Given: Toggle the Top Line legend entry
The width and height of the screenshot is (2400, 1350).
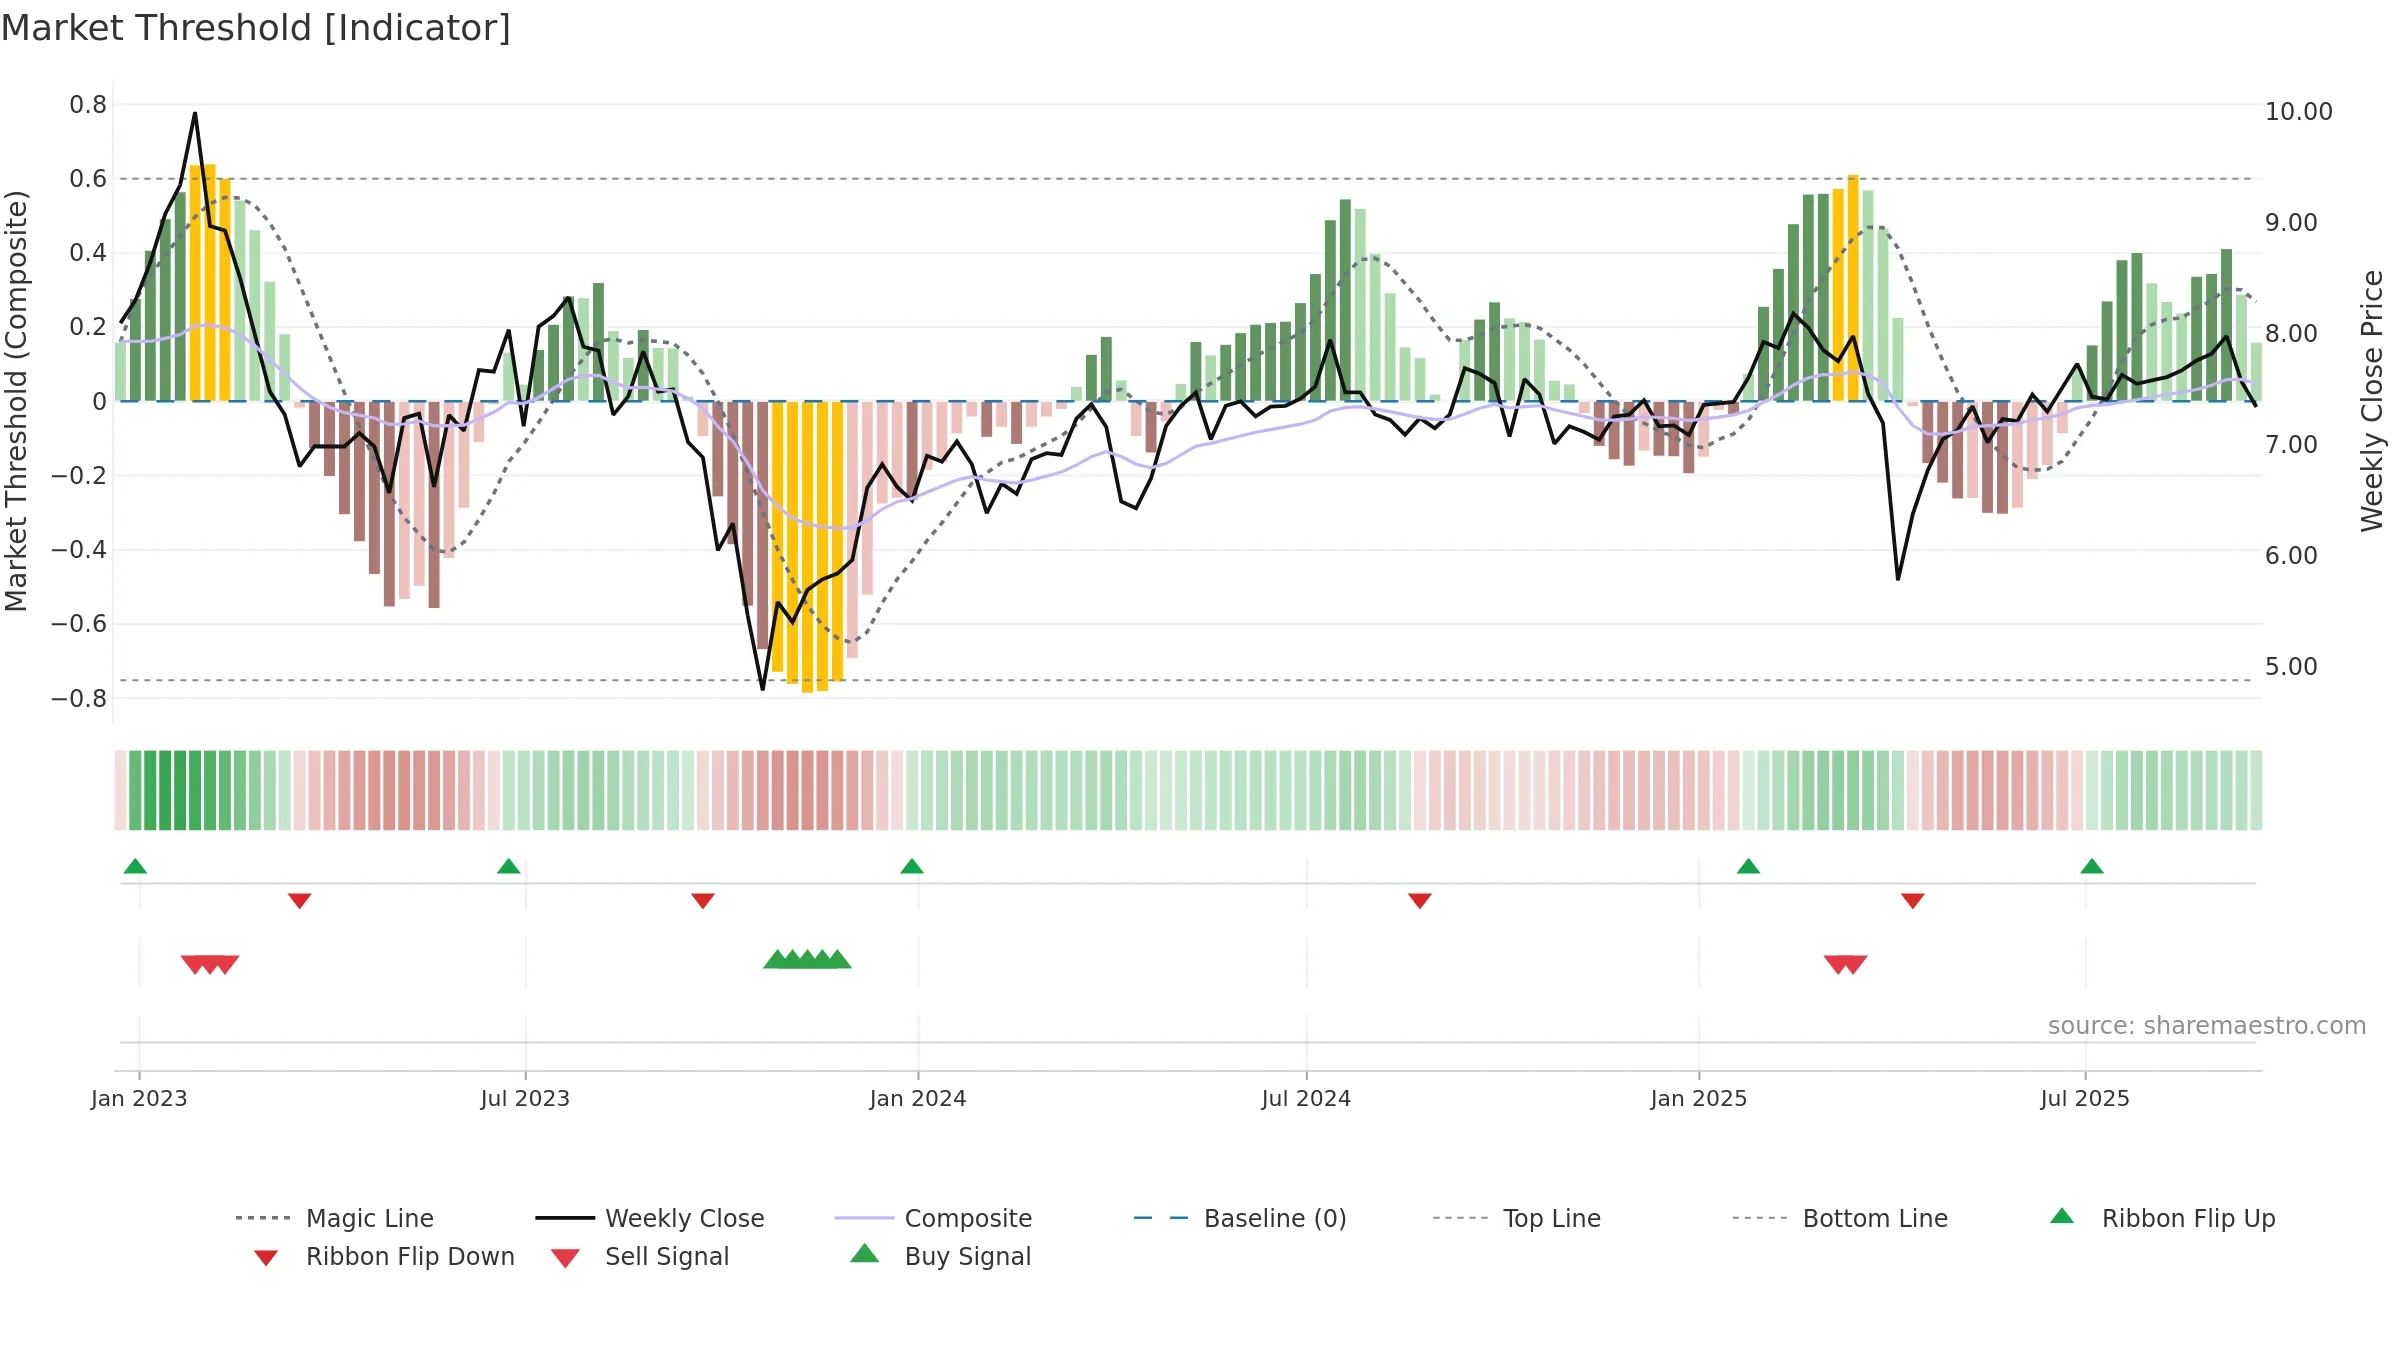Looking at the screenshot, I should click(1516, 1218).
